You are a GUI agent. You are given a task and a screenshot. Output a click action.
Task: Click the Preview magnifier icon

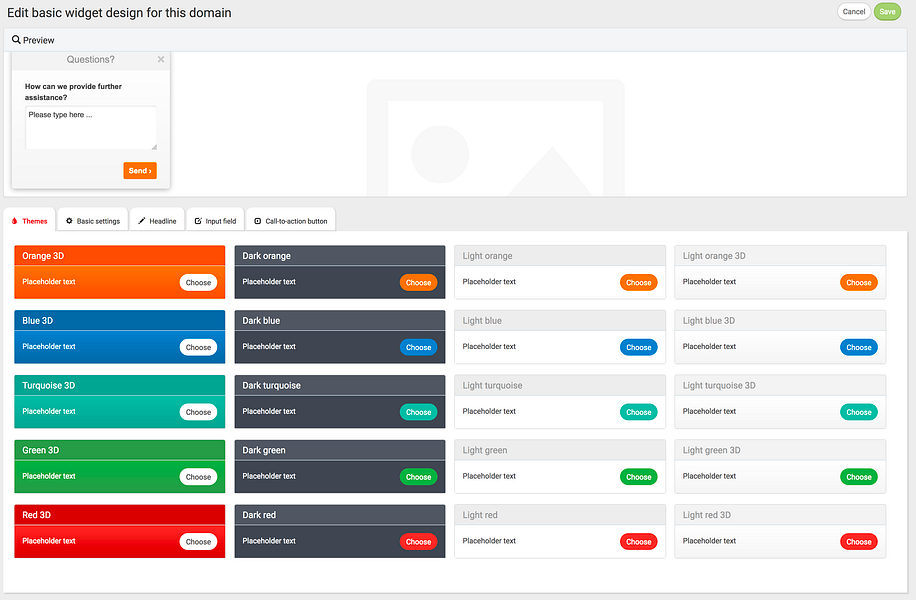[x=16, y=40]
